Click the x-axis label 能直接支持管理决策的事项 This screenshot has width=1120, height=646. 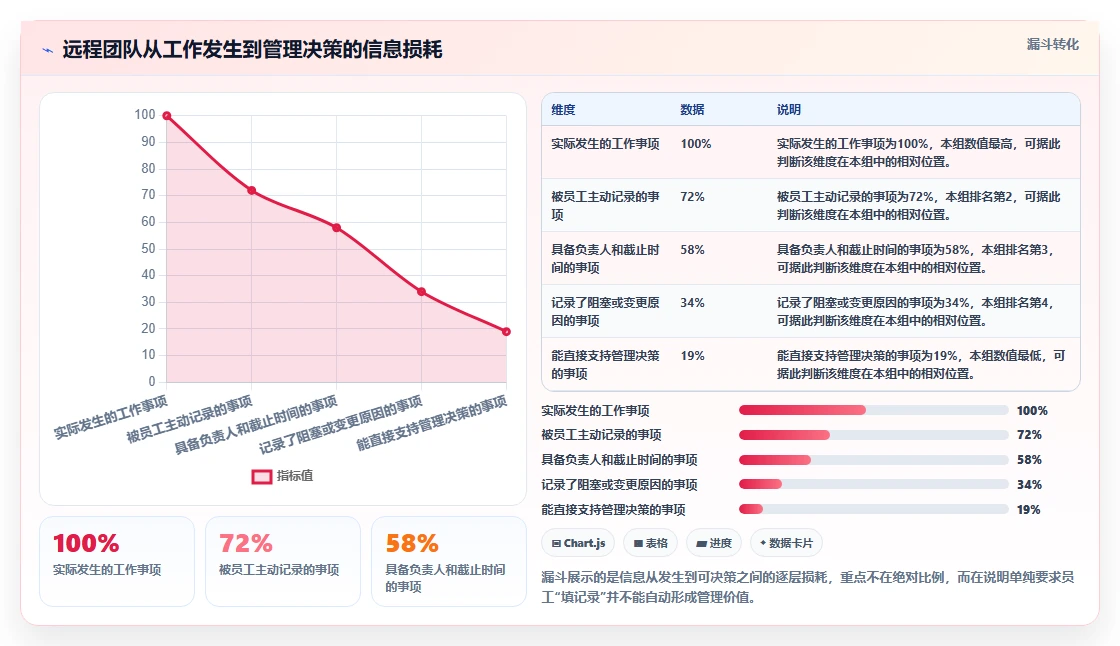pyautogui.click(x=431, y=423)
